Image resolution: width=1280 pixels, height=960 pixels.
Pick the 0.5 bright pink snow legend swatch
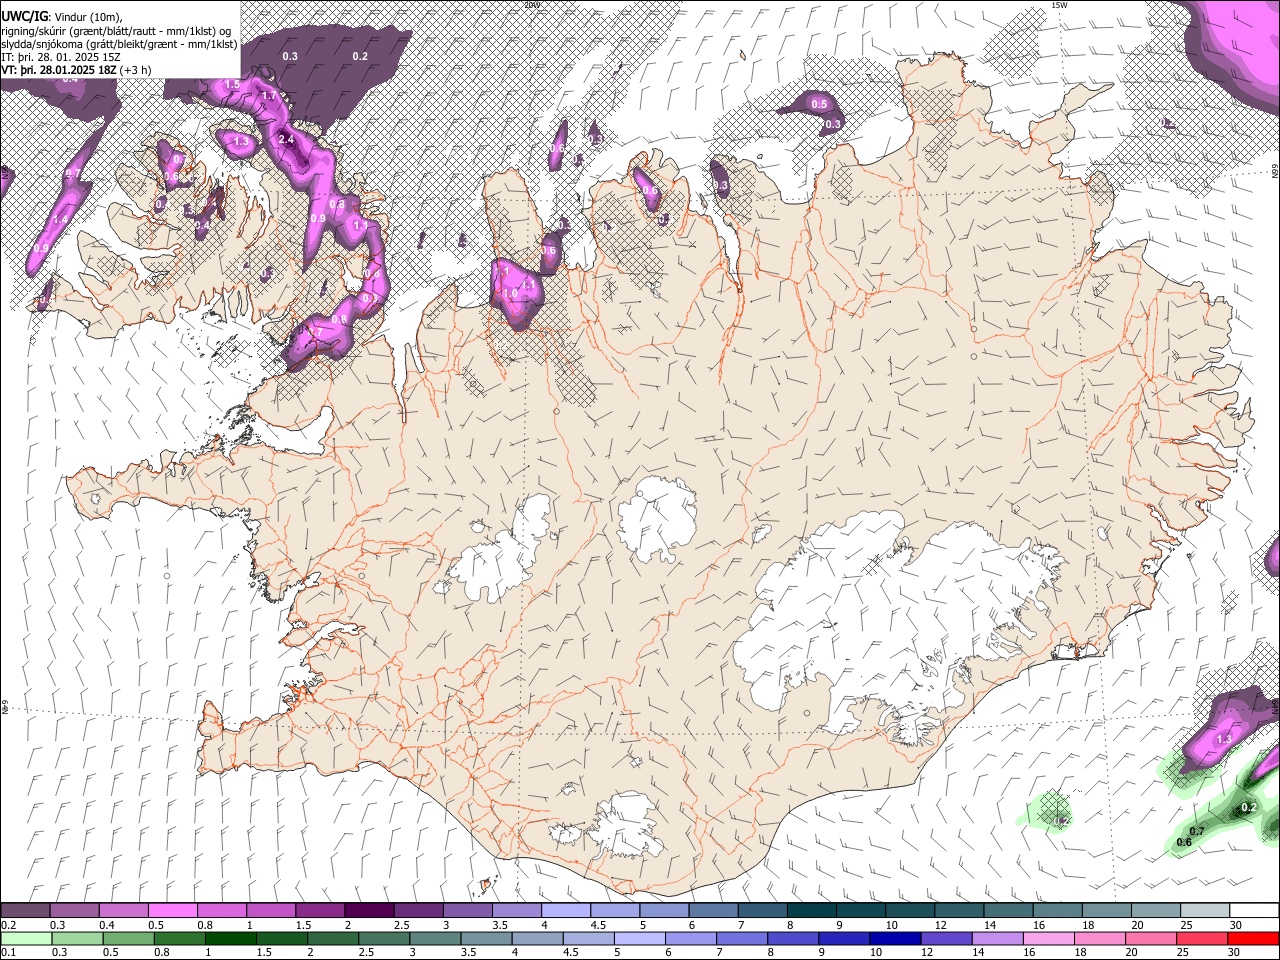coord(172,911)
